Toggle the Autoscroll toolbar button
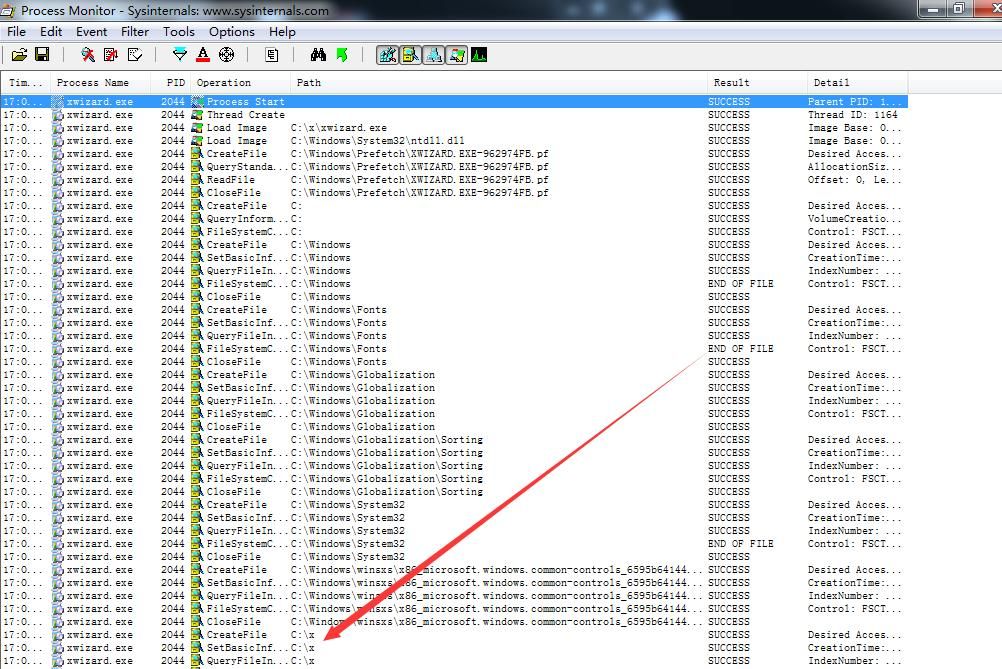This screenshot has width=1002, height=669. pos(111,55)
